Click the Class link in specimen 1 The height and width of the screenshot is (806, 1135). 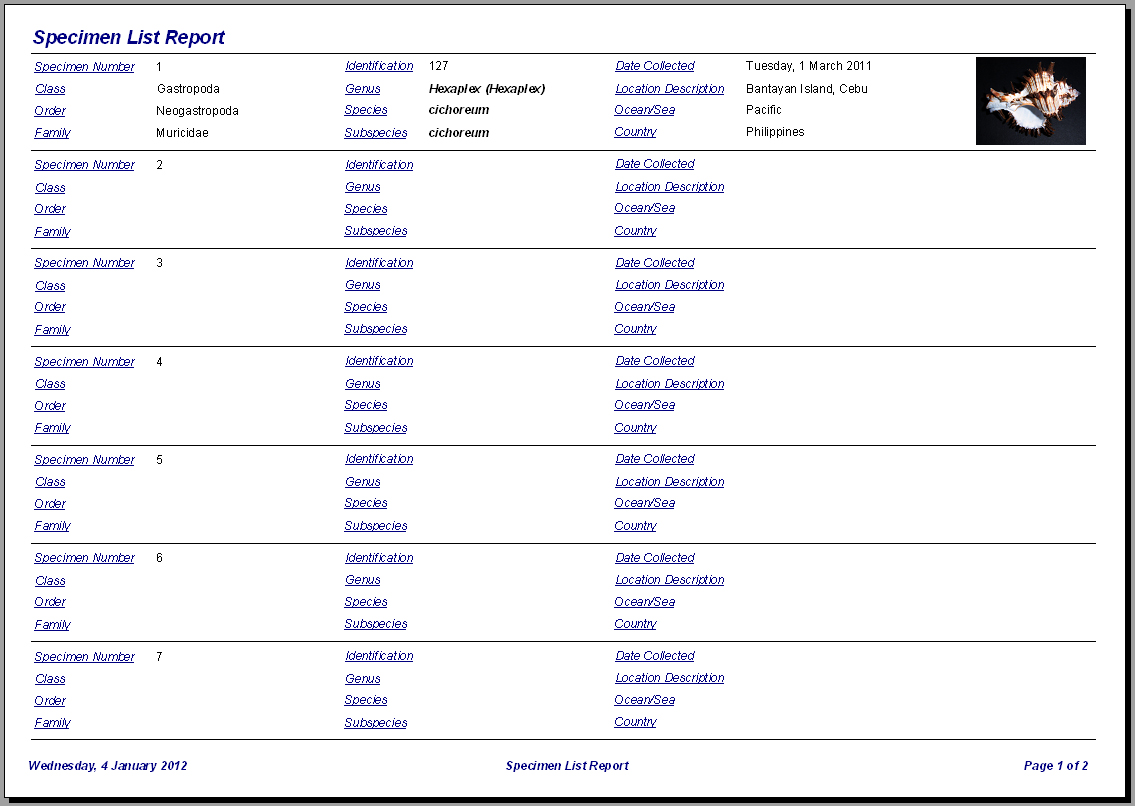click(x=50, y=89)
